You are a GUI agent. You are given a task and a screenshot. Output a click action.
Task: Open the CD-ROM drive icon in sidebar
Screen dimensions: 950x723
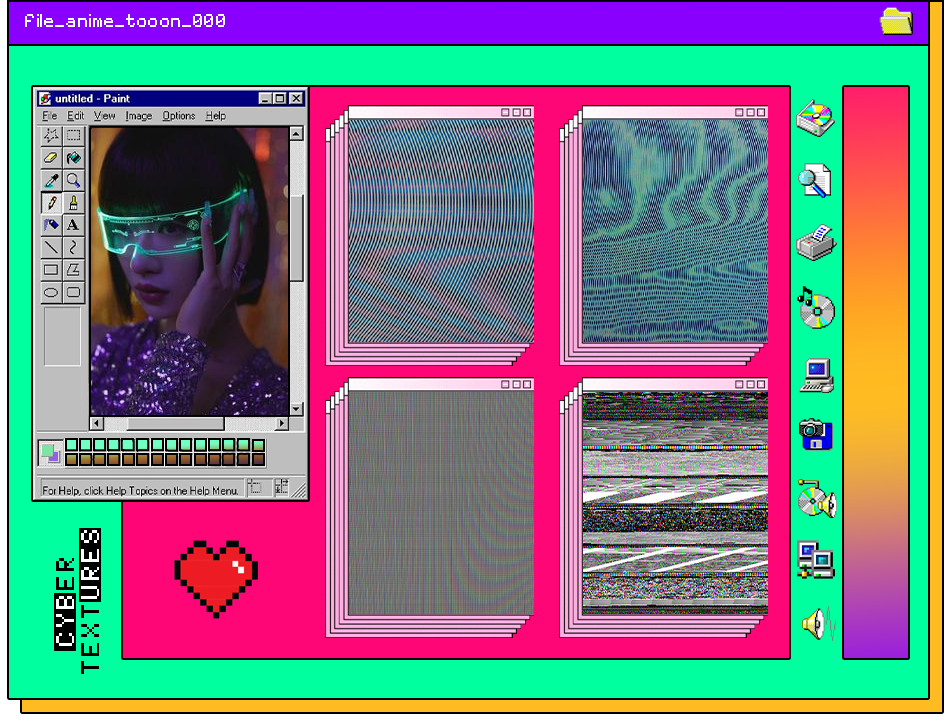tap(815, 118)
